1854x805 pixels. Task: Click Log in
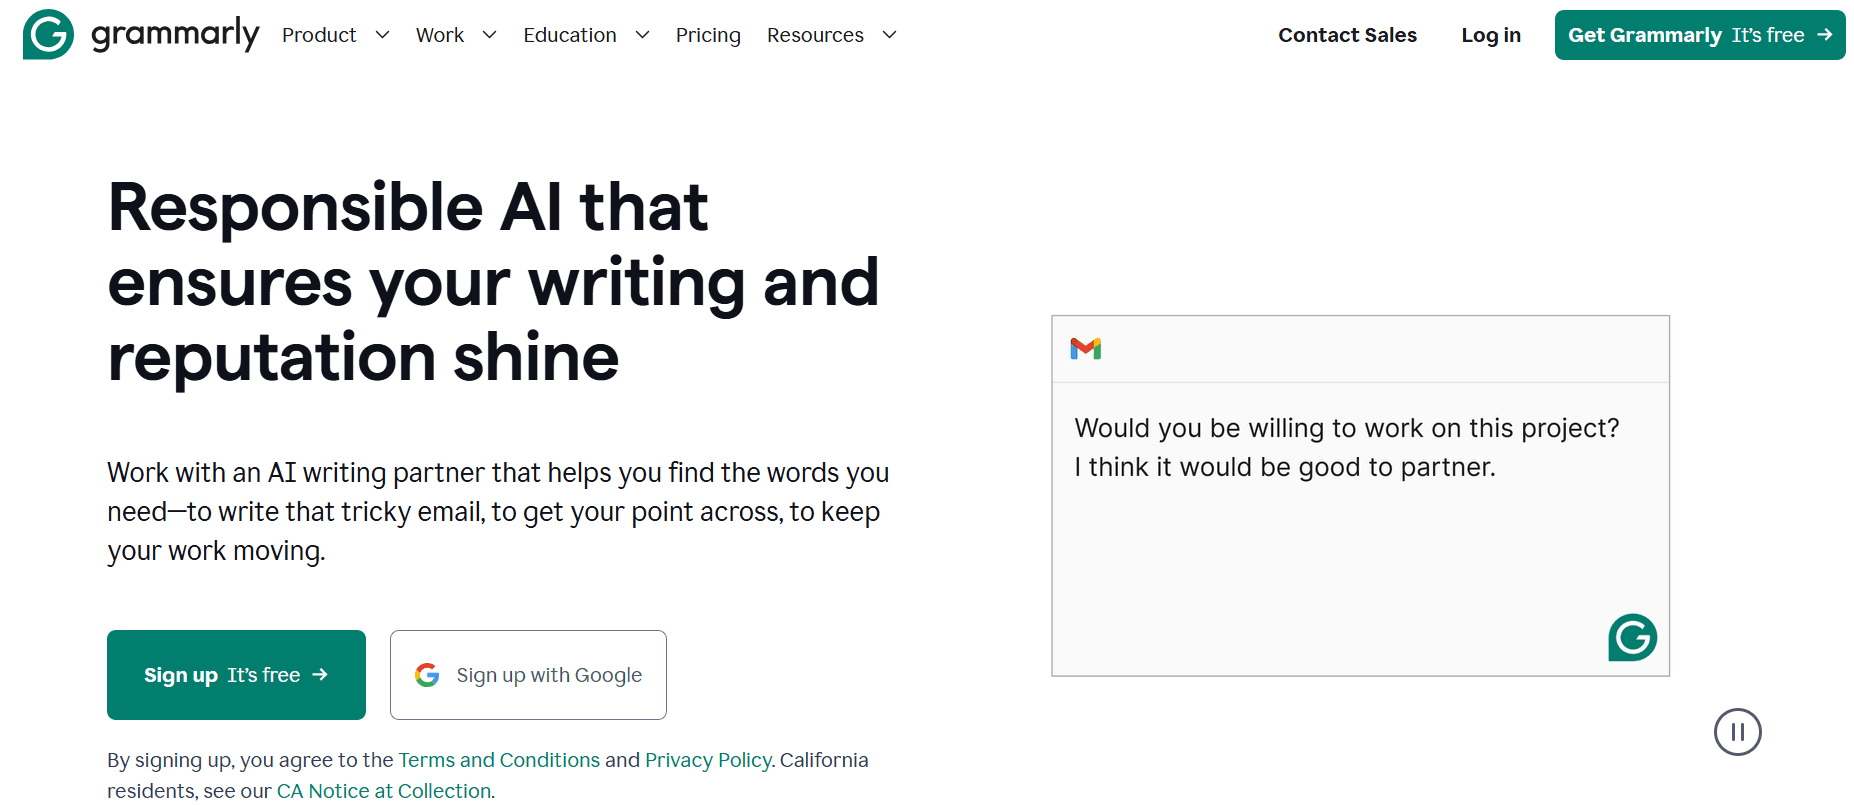[x=1490, y=35]
